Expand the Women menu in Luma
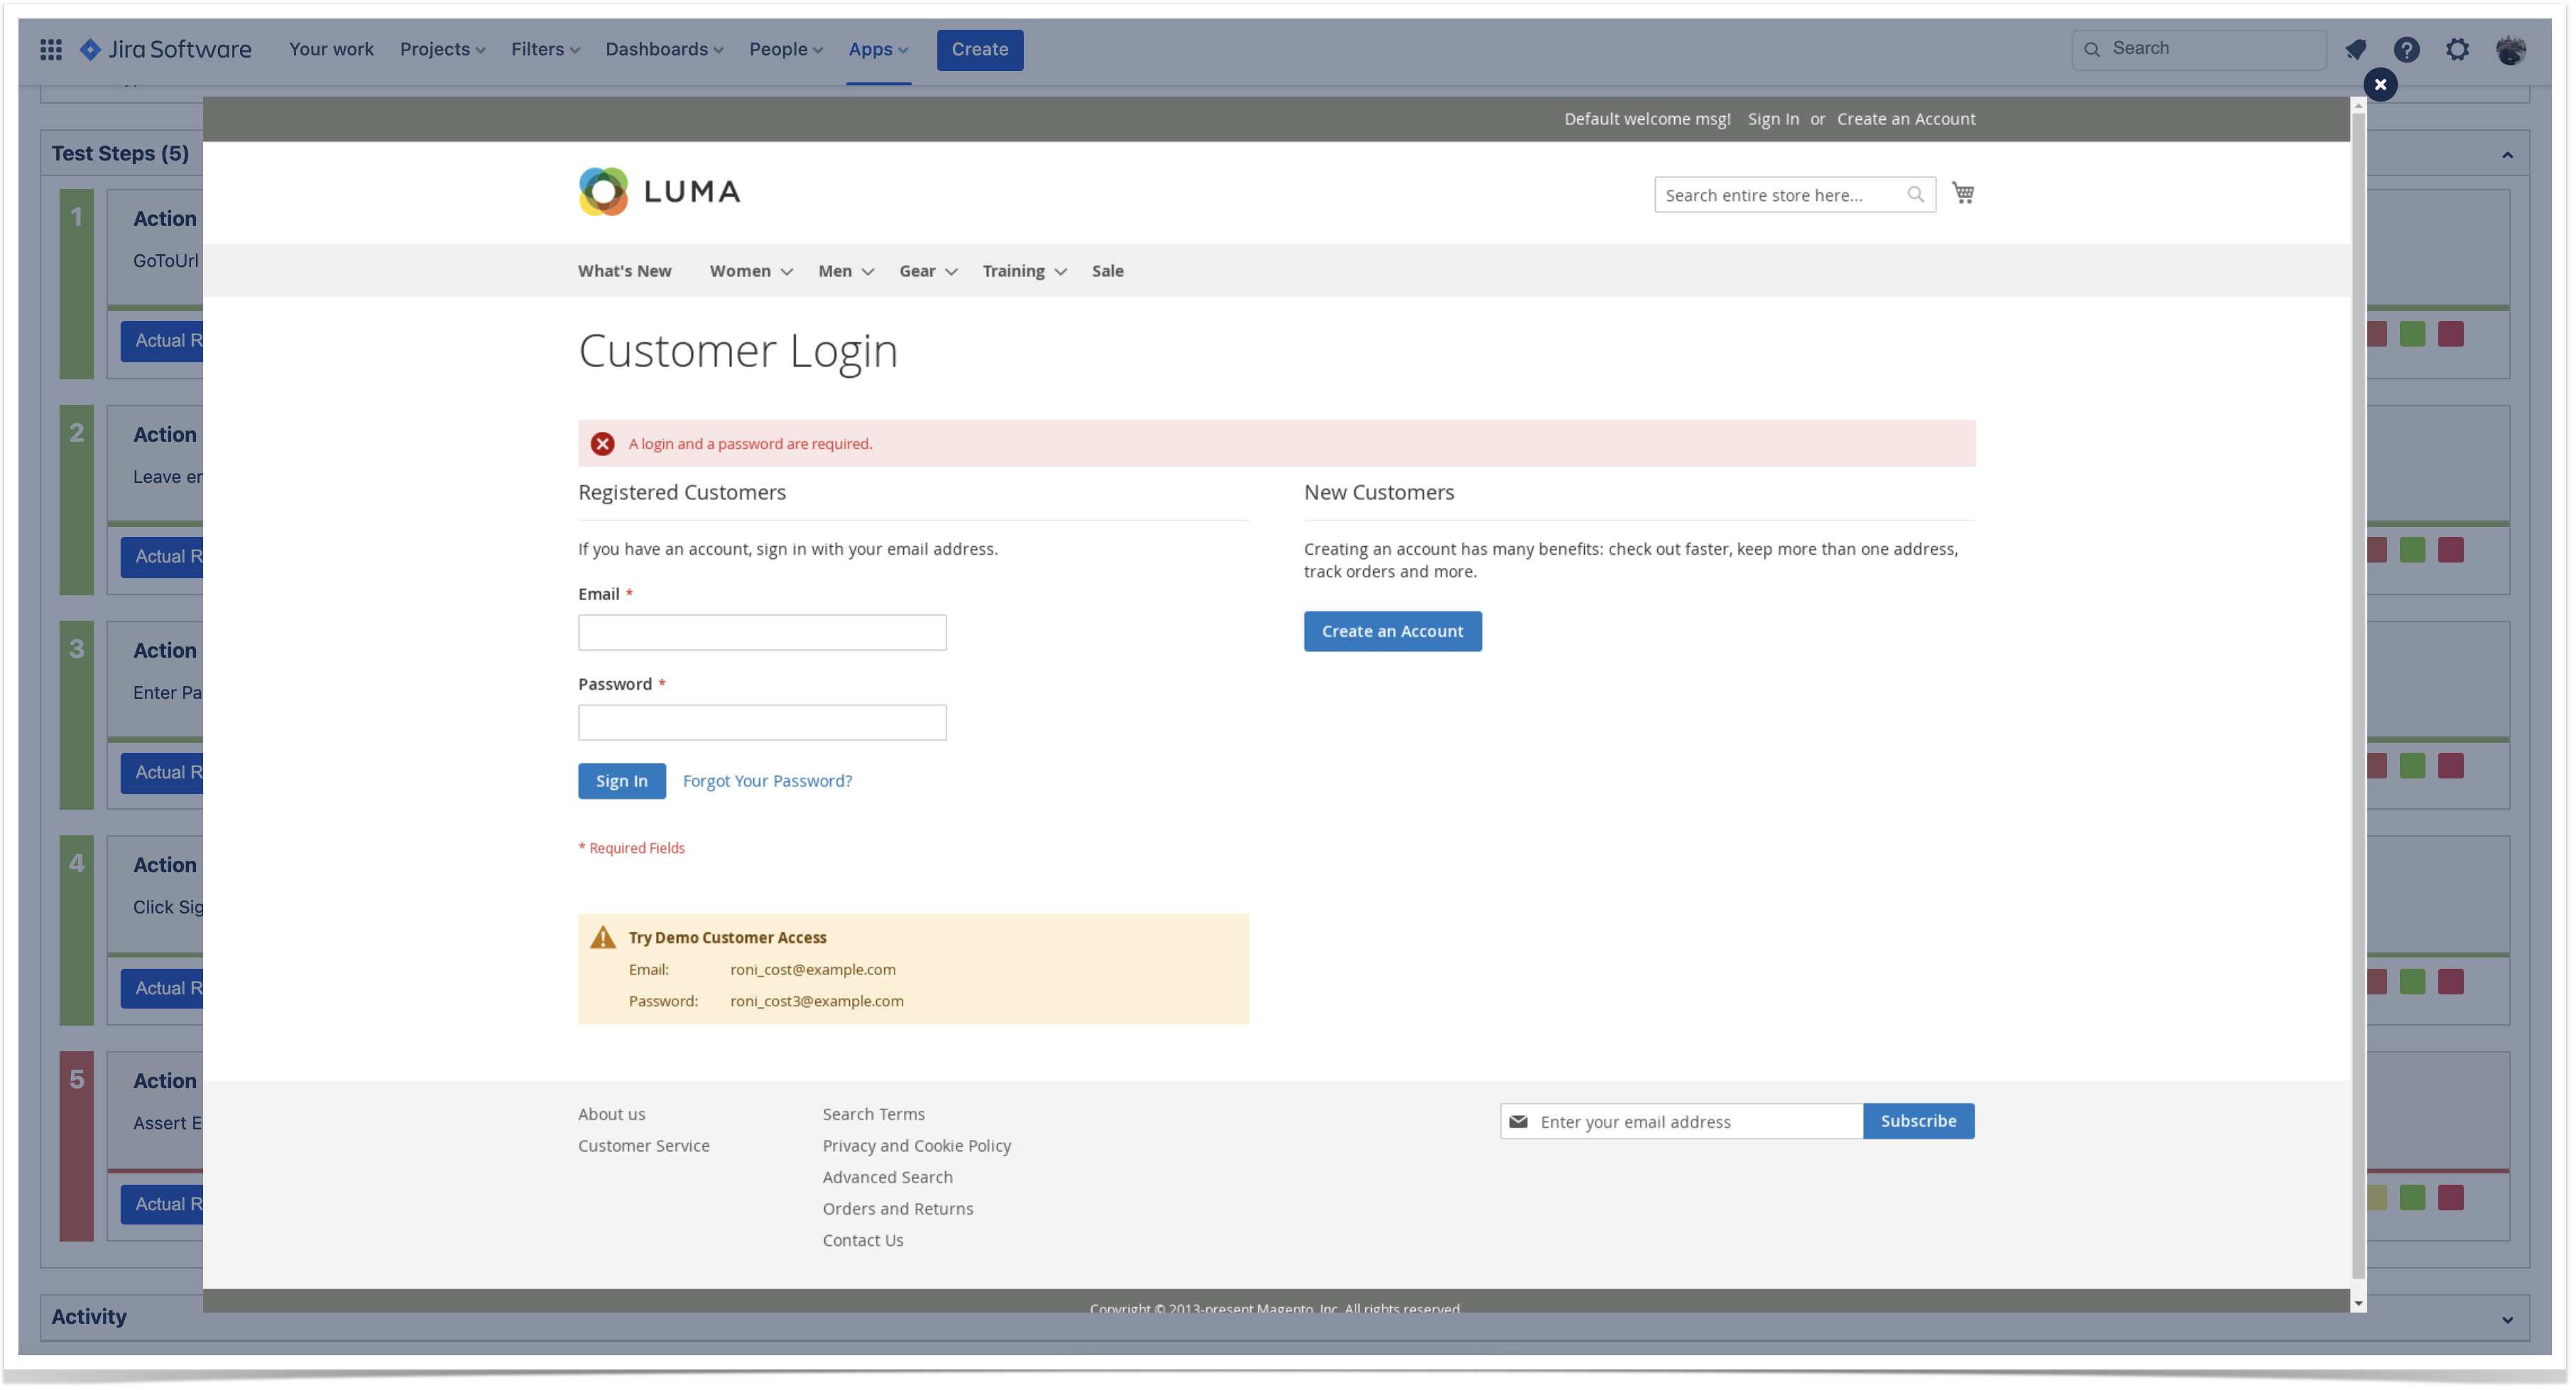 pos(751,271)
